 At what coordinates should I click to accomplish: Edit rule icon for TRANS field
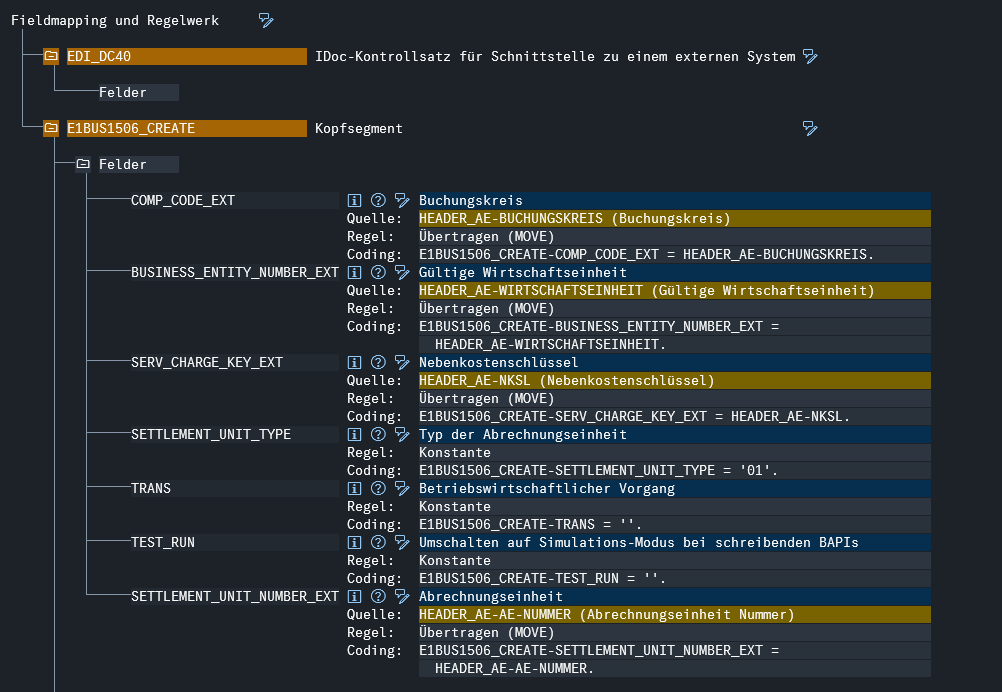(401, 489)
